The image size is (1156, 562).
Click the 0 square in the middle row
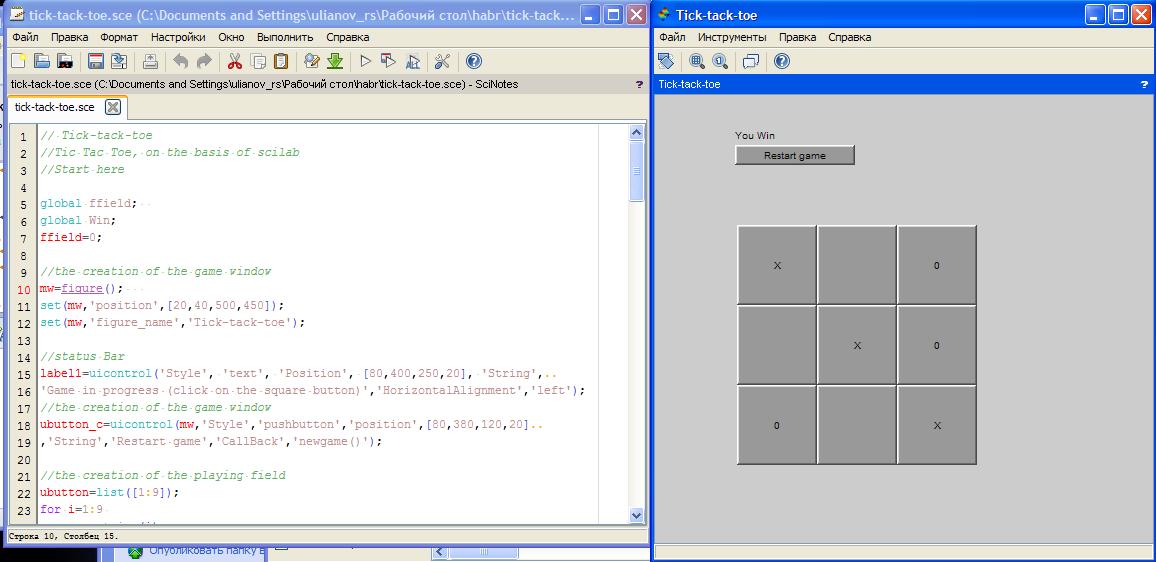[937, 345]
